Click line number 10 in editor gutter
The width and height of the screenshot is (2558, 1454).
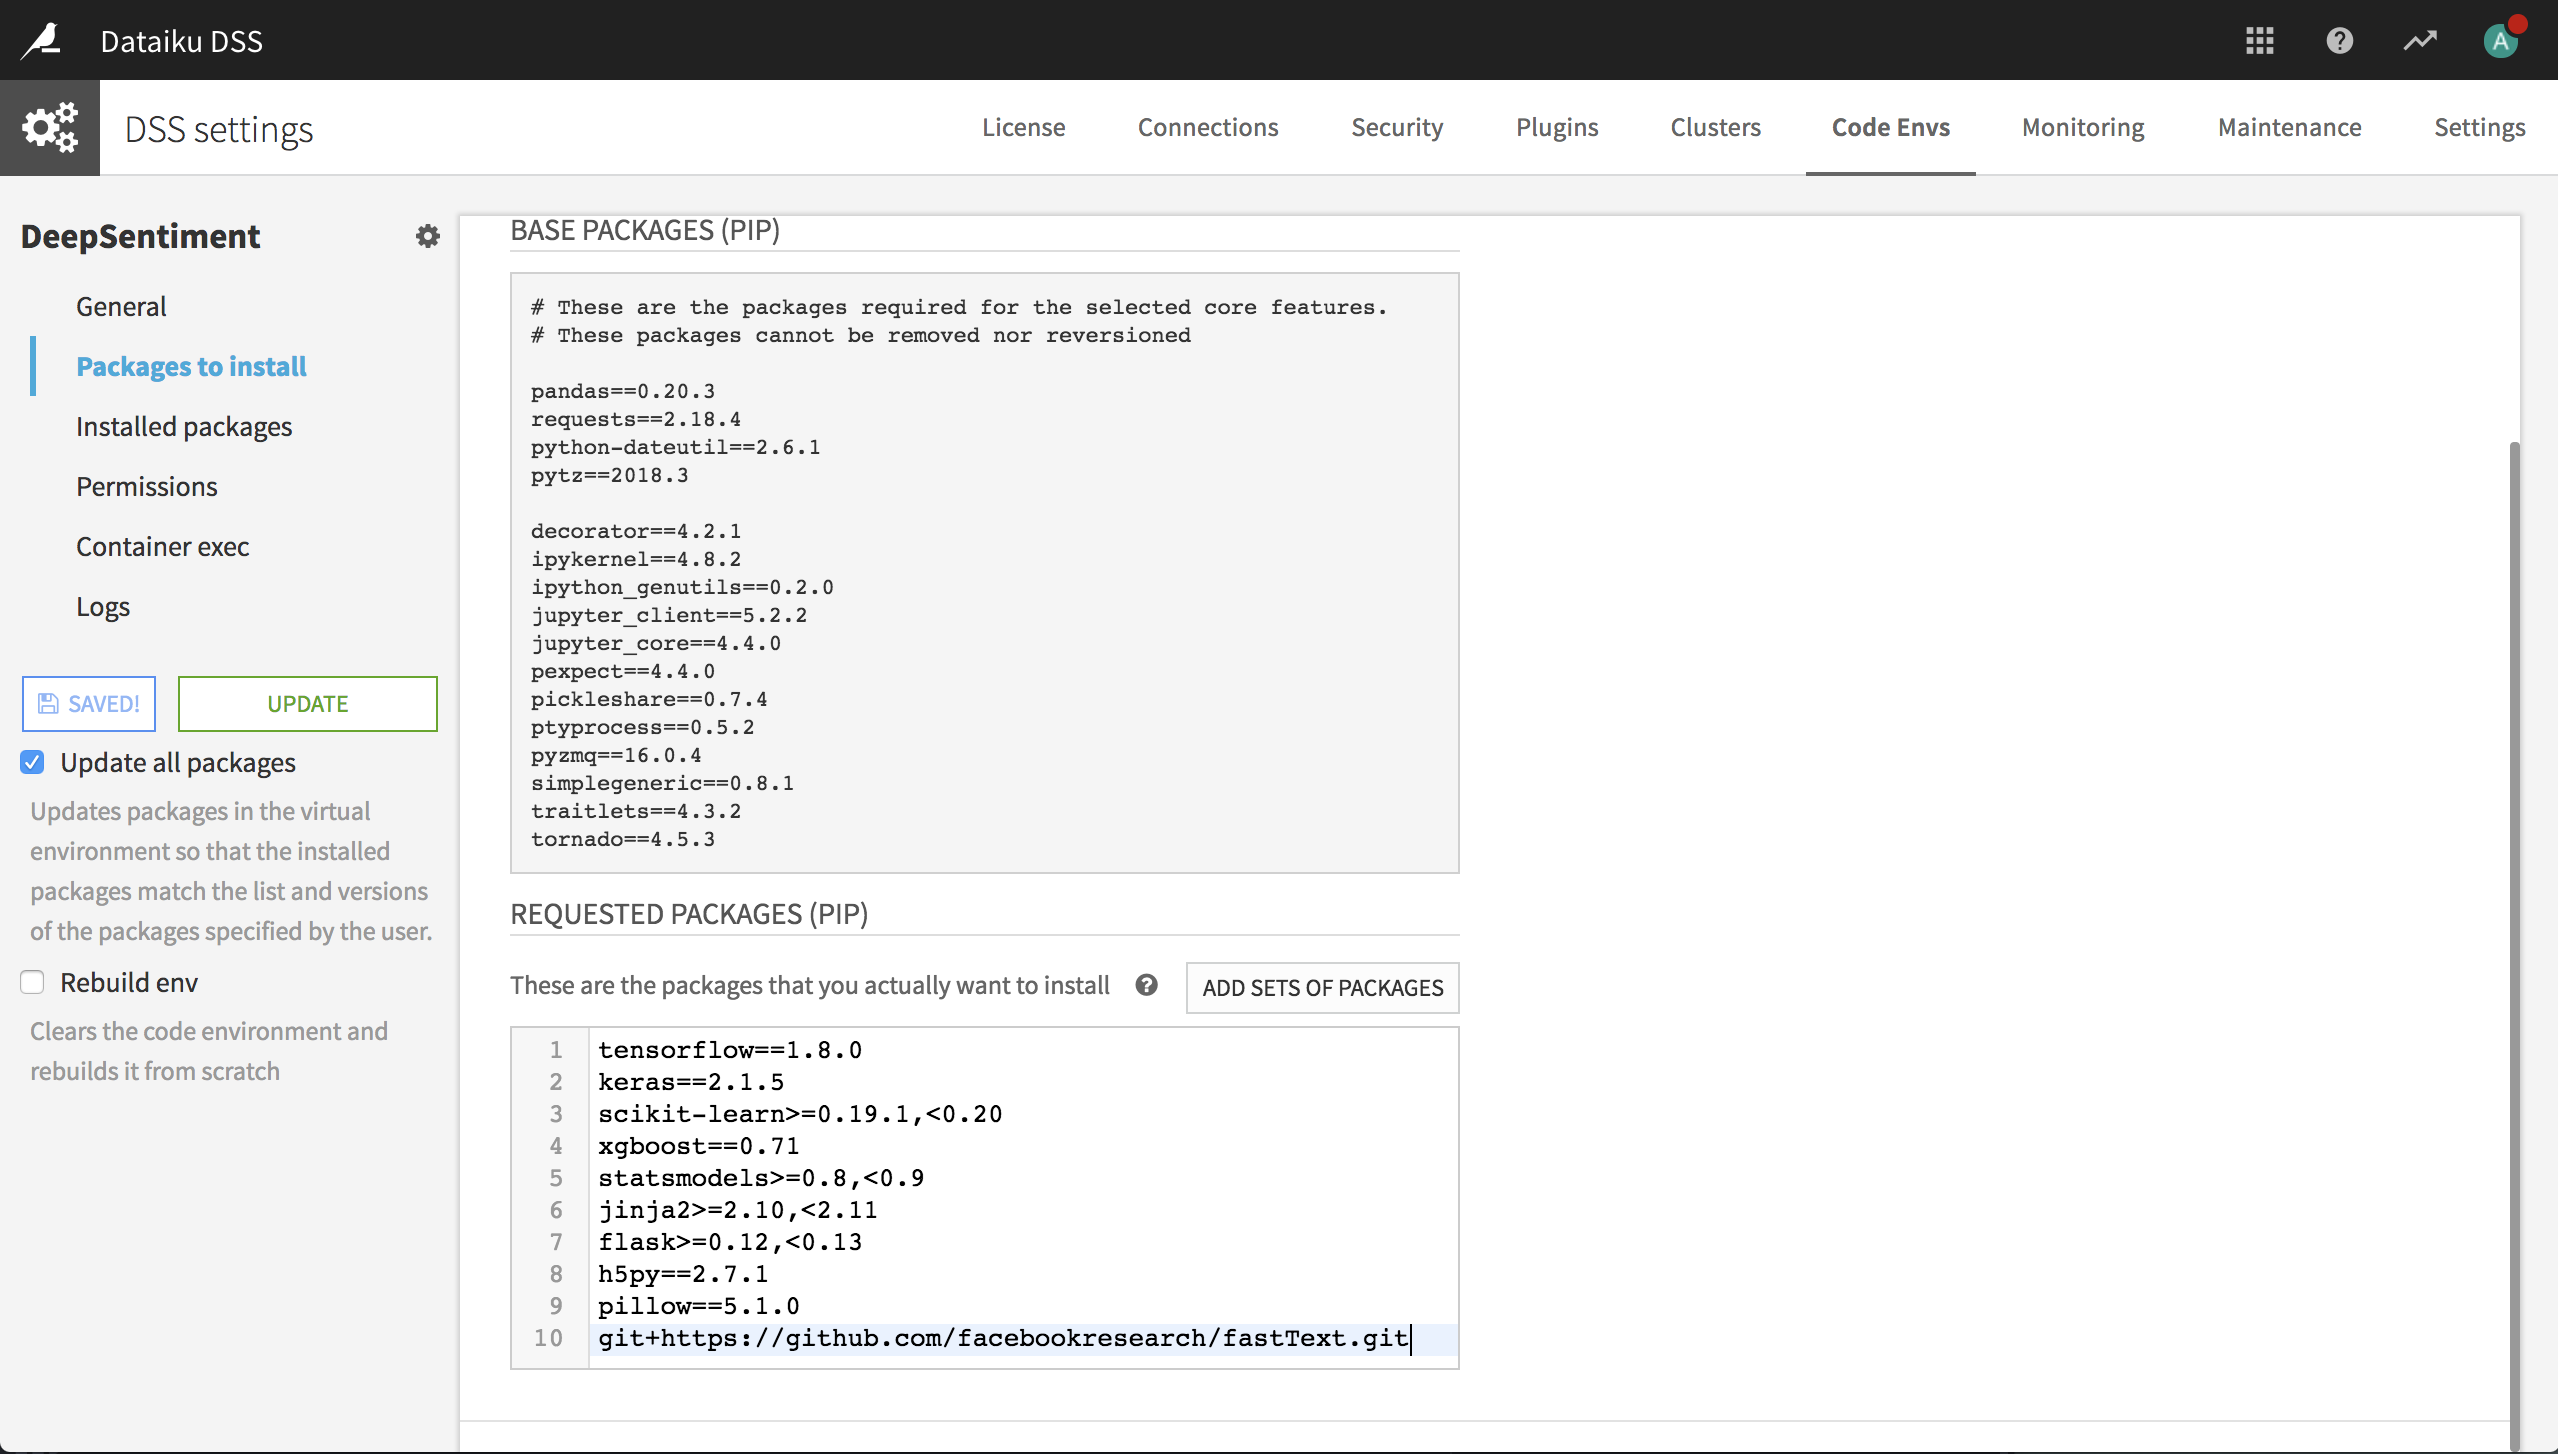click(548, 1338)
